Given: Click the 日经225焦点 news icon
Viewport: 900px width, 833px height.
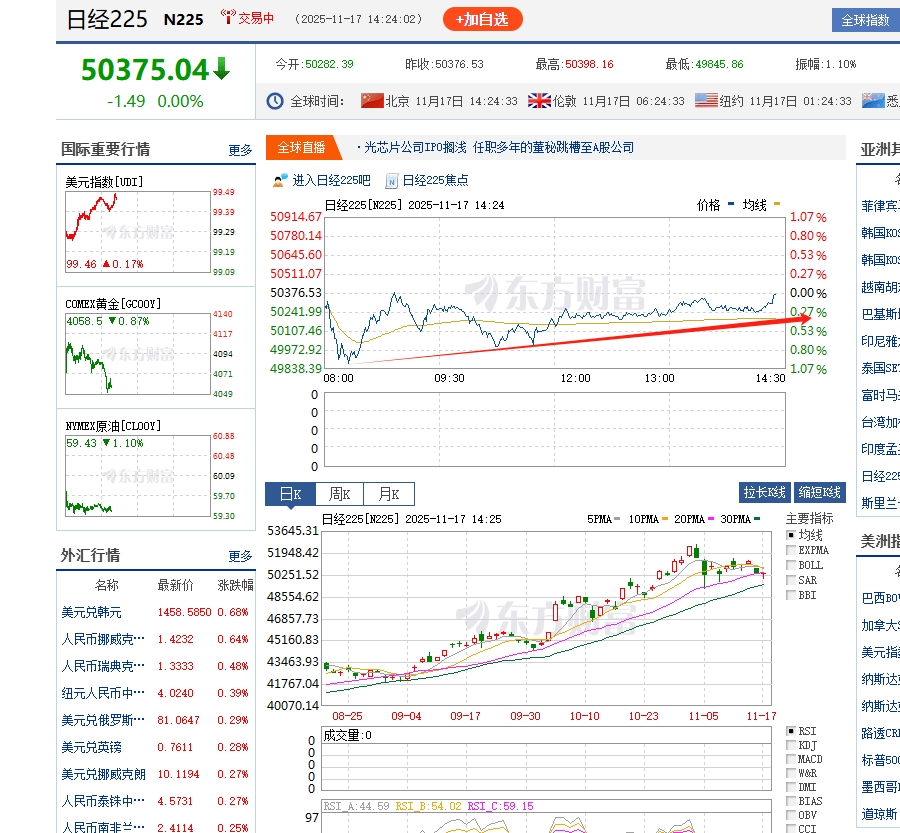Looking at the screenshot, I should coord(391,181).
